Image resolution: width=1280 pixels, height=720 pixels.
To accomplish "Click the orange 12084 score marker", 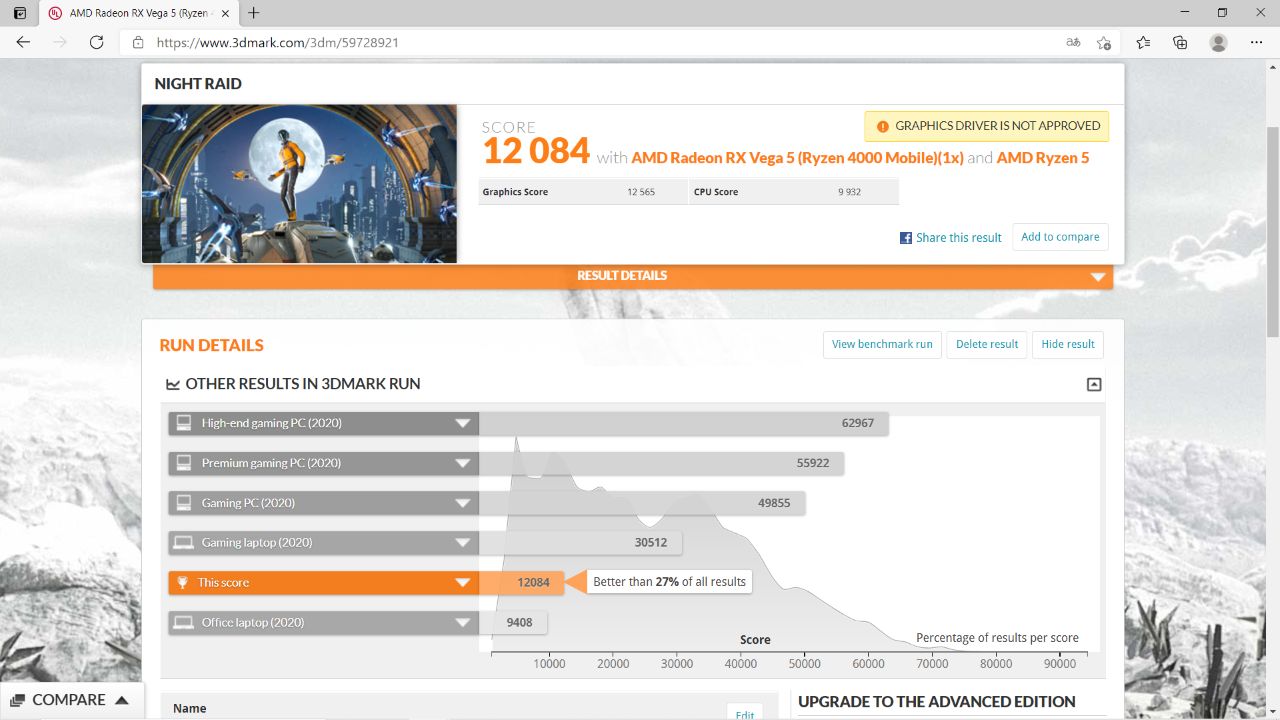I will click(x=522, y=583).
